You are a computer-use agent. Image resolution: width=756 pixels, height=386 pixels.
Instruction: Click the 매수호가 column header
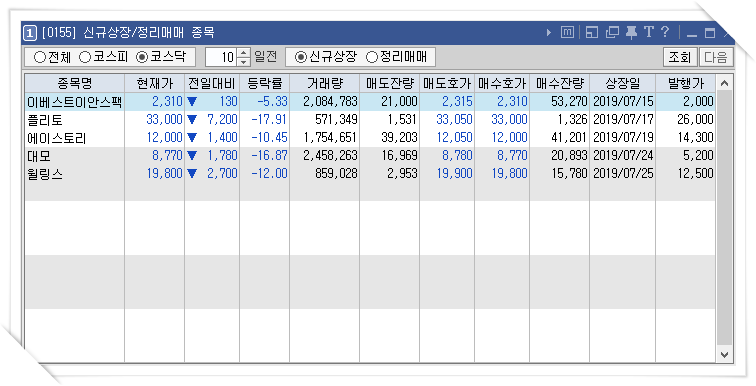[x=502, y=84]
